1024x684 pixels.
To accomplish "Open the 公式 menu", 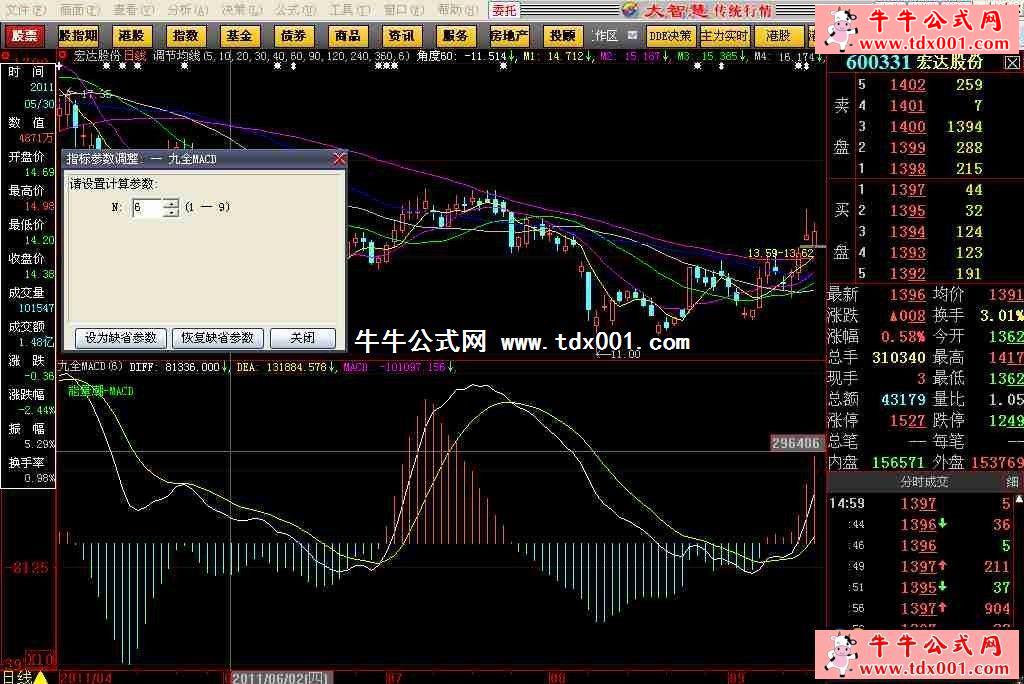I will 295,10.
